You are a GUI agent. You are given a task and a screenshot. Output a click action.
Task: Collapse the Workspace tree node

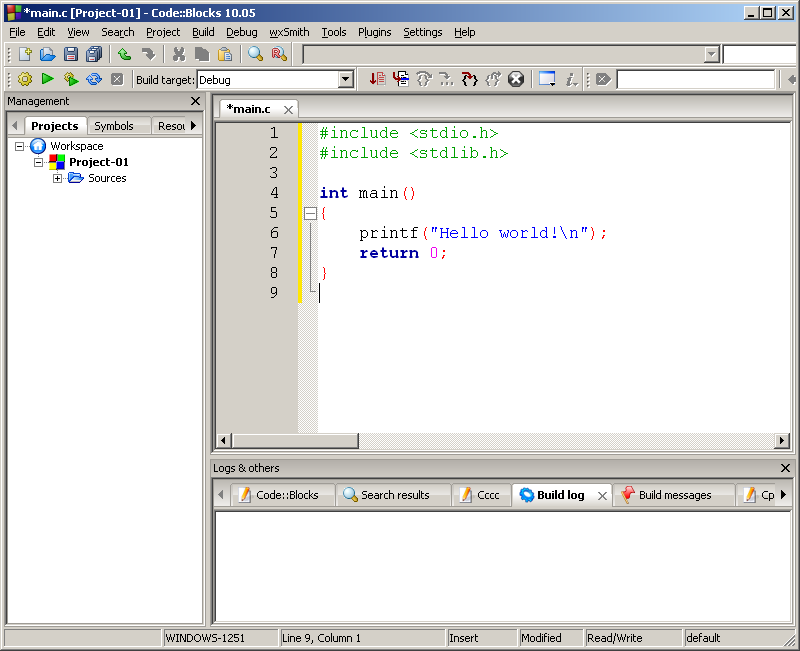click(19, 146)
